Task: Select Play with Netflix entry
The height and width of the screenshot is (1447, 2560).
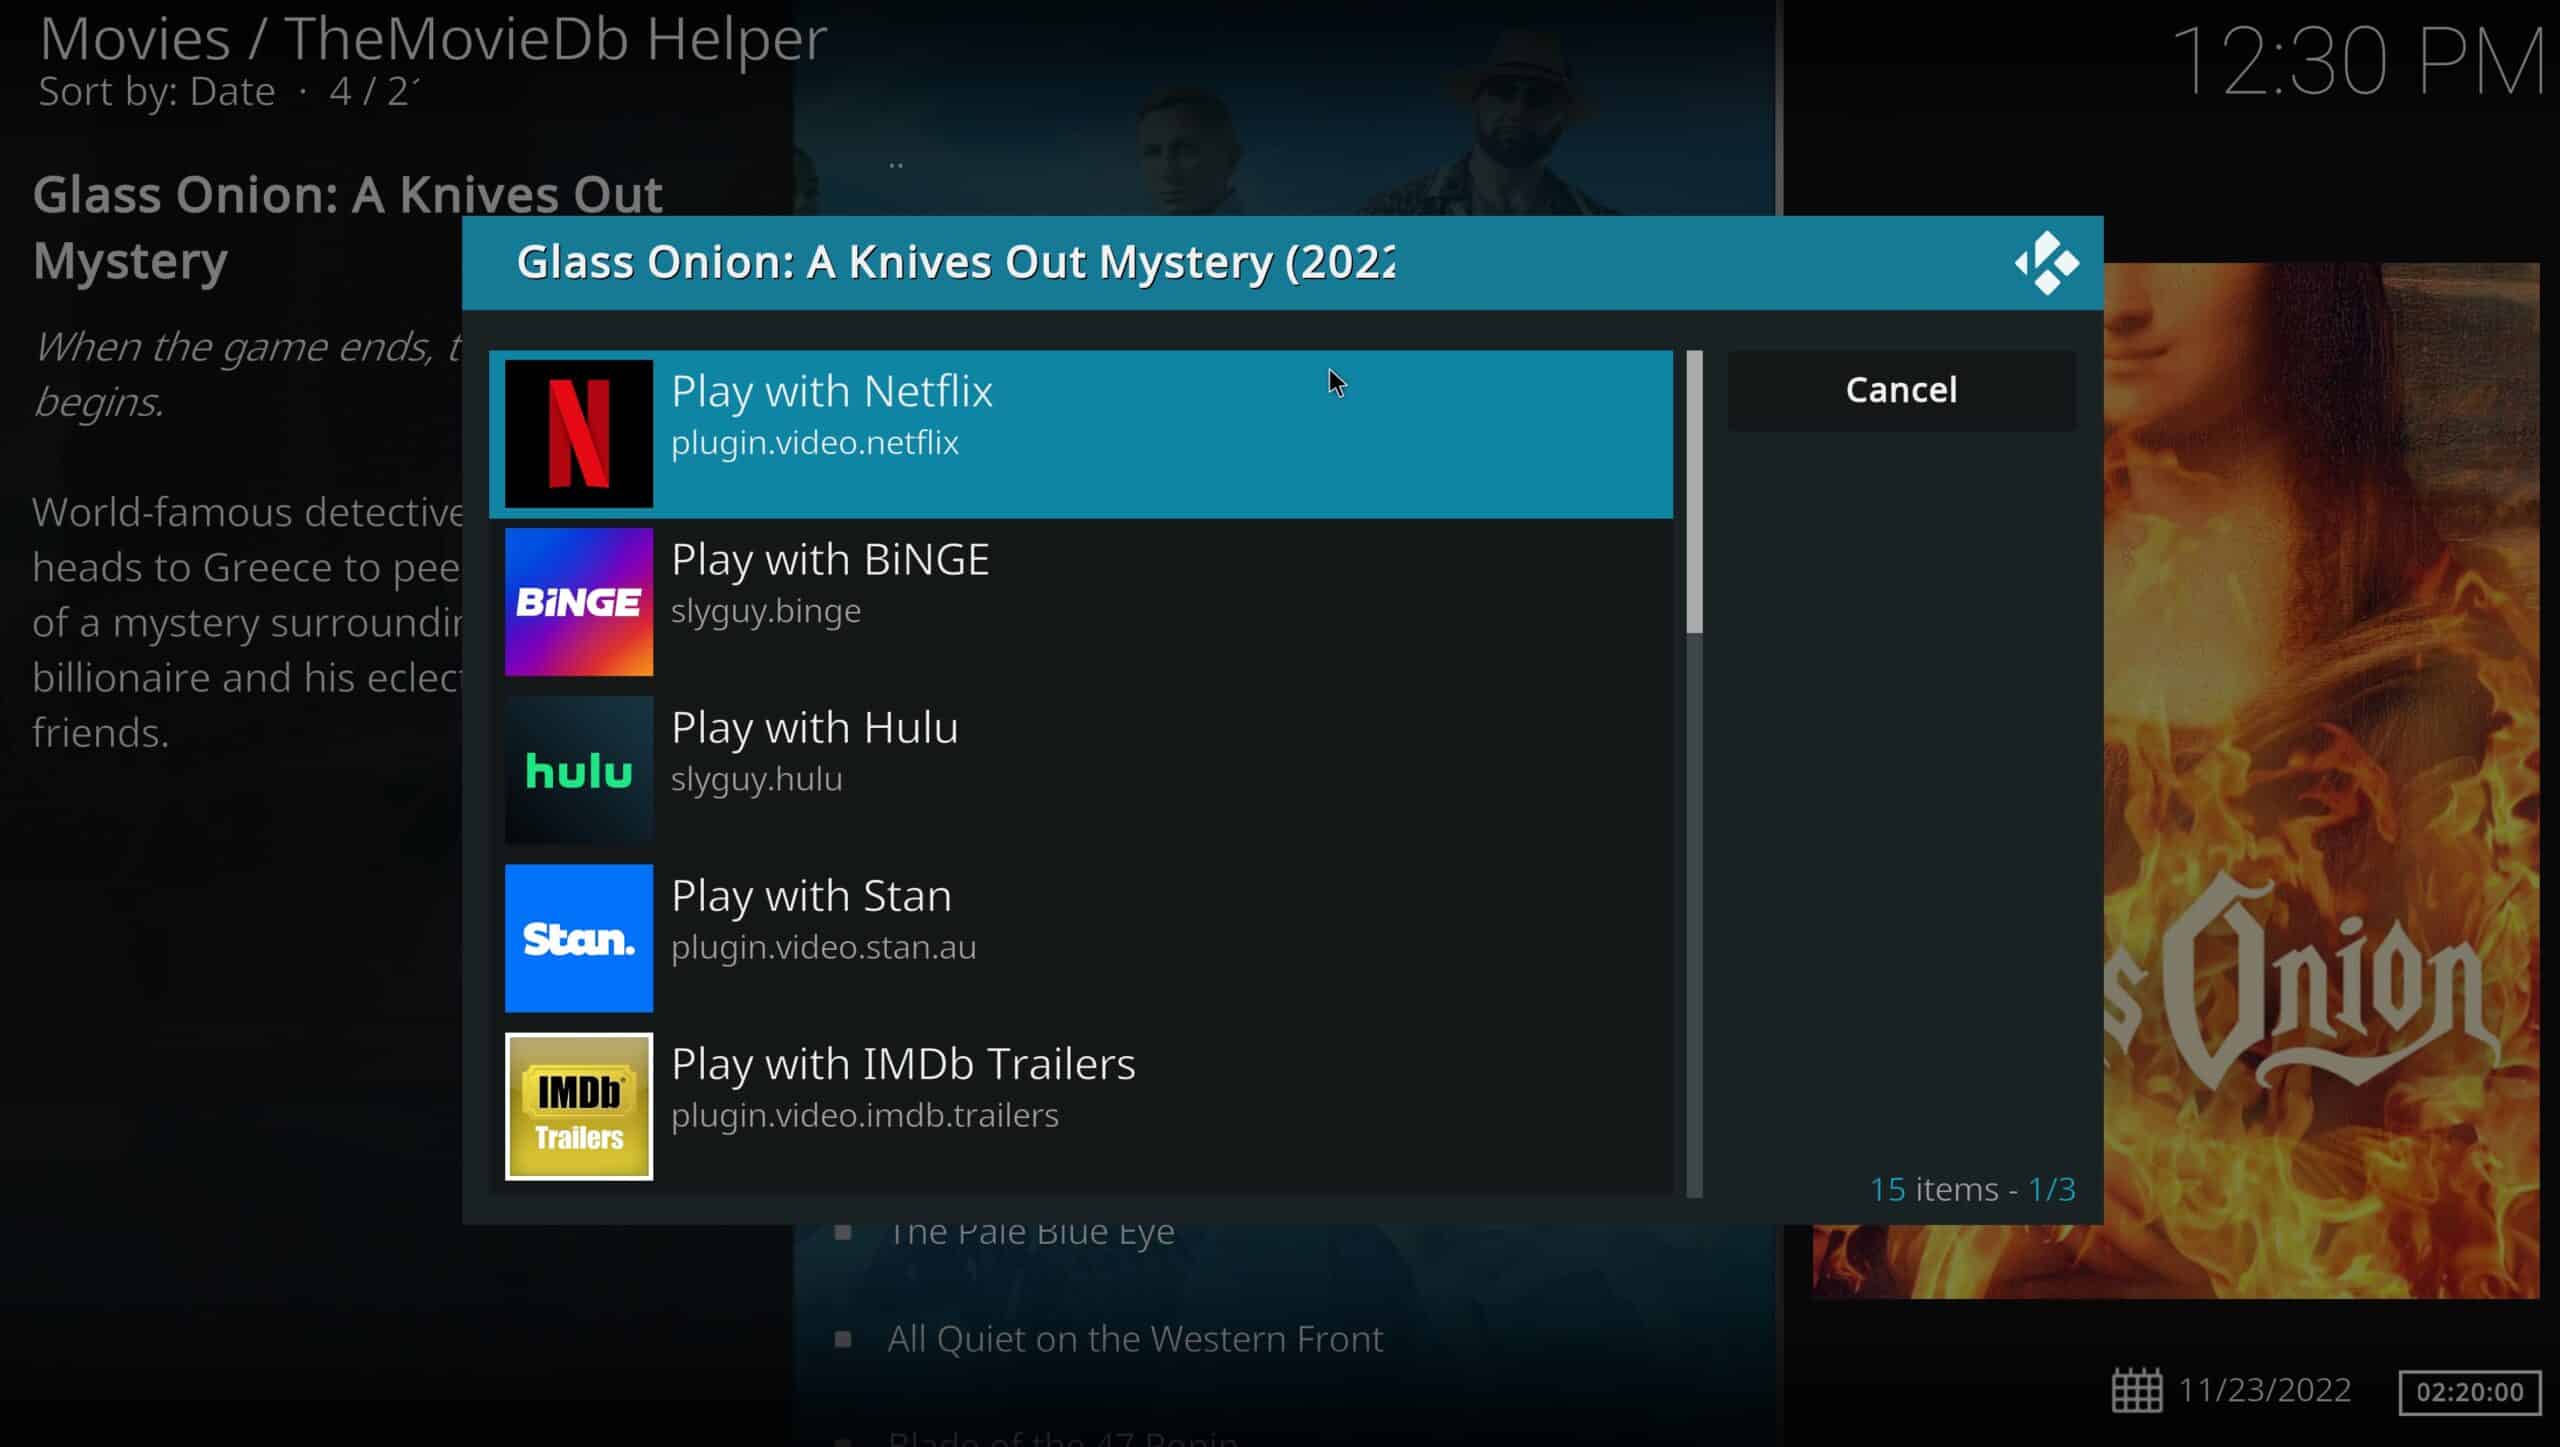Action: 1081,434
